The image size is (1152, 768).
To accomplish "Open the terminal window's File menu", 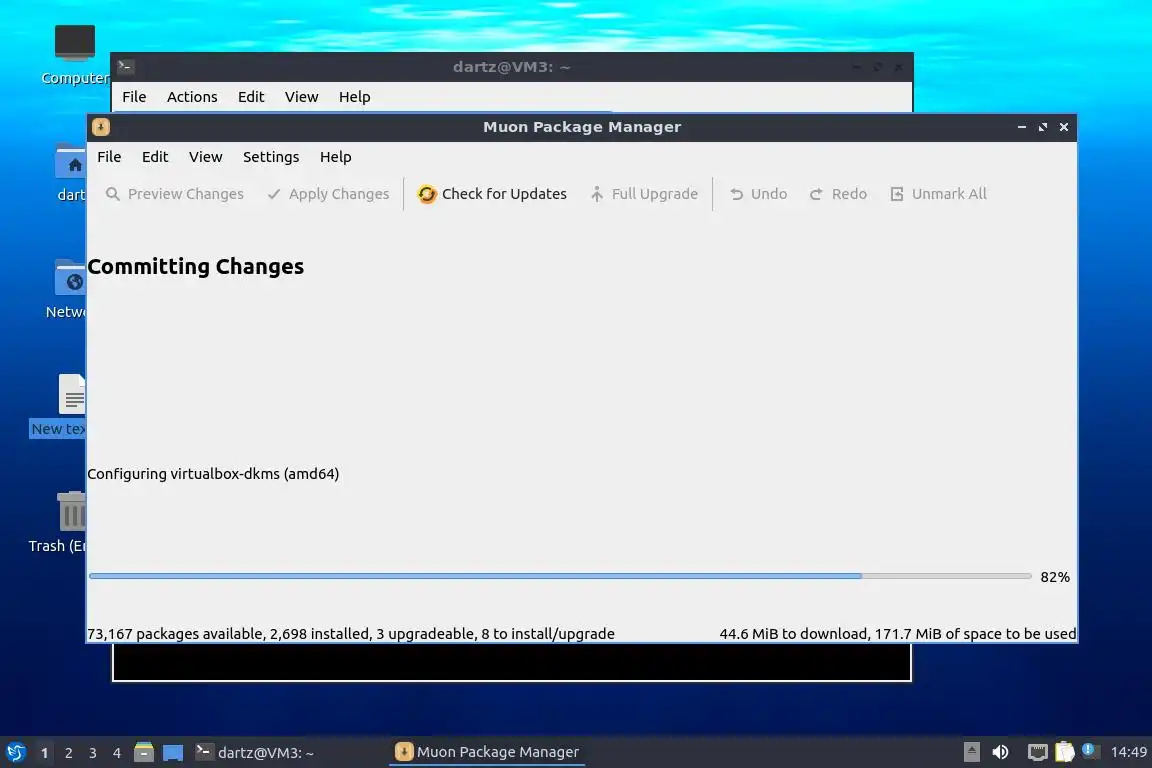I will tap(134, 97).
